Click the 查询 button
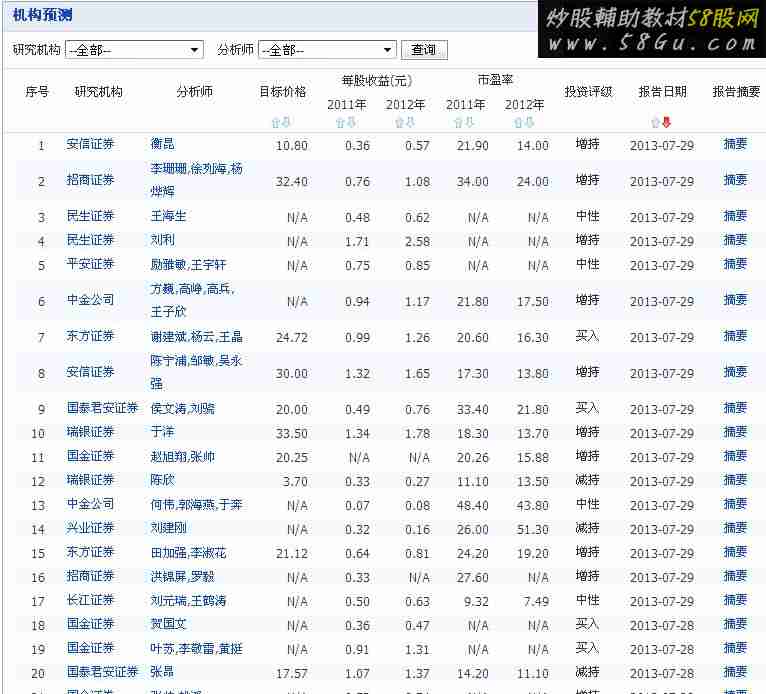Viewport: 766px width, 694px height. pos(424,50)
